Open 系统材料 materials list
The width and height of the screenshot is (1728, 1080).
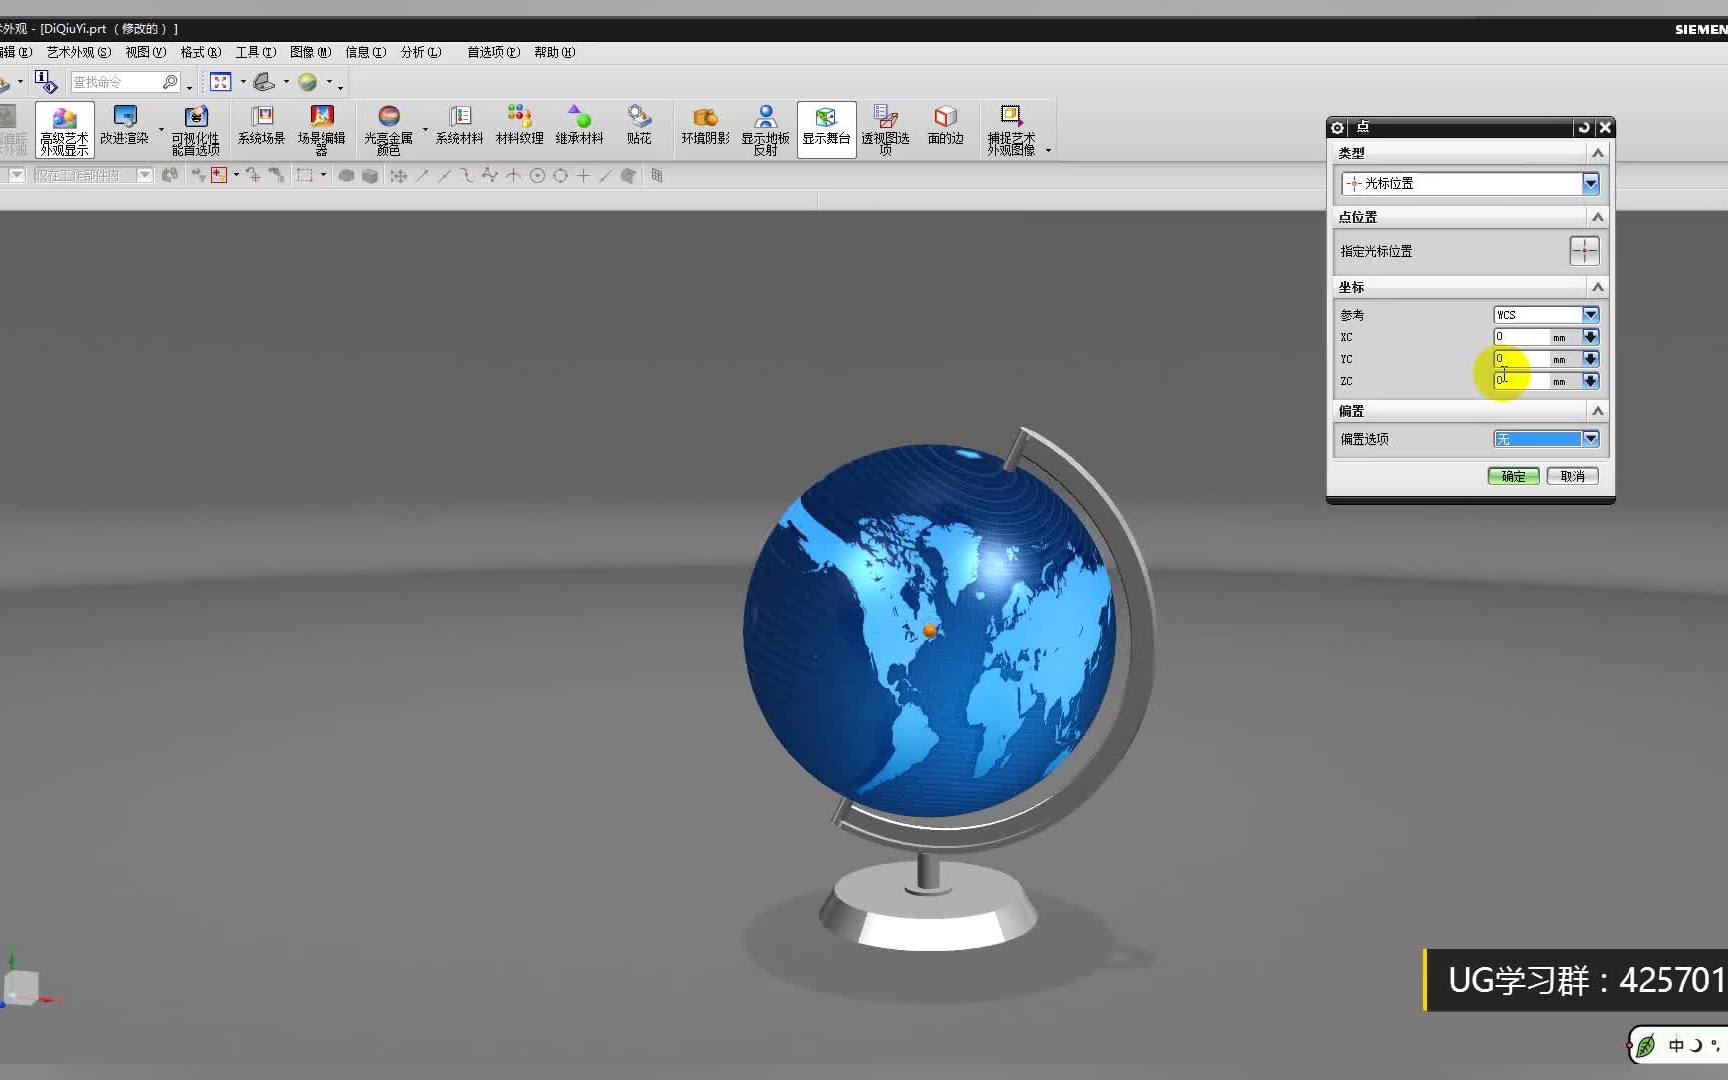coord(459,127)
